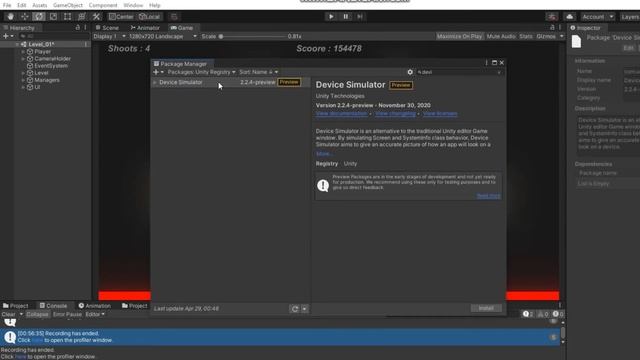Click the grid snapping toolbar icon
The width and height of the screenshot is (640, 360).
point(174,17)
